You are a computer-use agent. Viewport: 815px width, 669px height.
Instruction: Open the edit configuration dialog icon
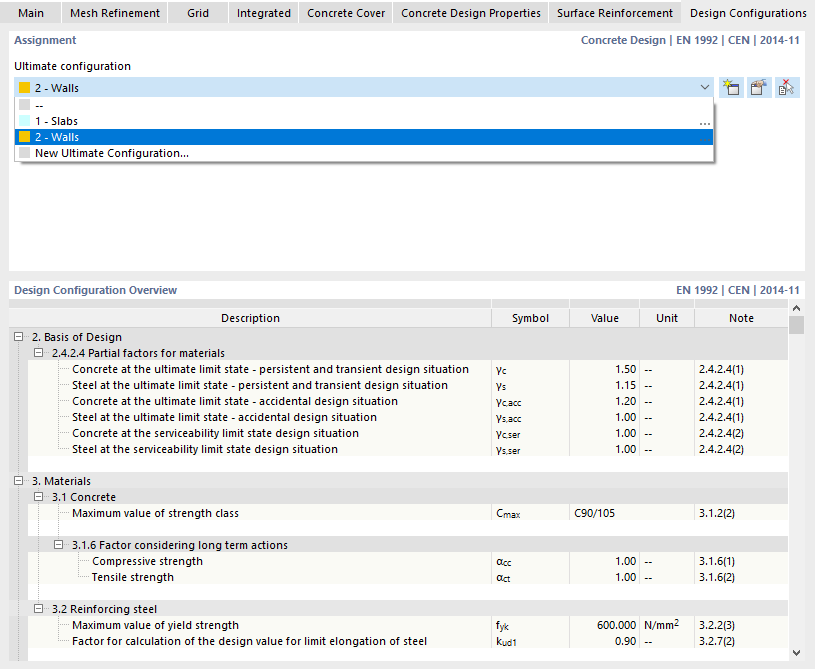(x=759, y=87)
